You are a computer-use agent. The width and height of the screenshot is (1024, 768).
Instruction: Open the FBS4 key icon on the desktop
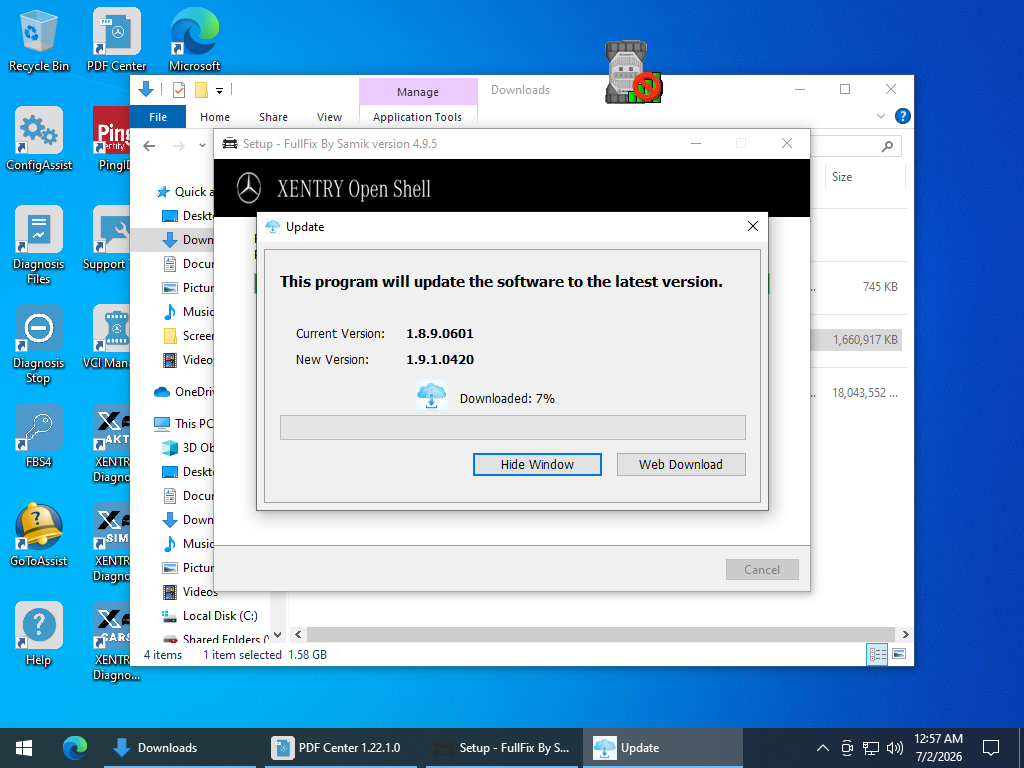tap(39, 436)
